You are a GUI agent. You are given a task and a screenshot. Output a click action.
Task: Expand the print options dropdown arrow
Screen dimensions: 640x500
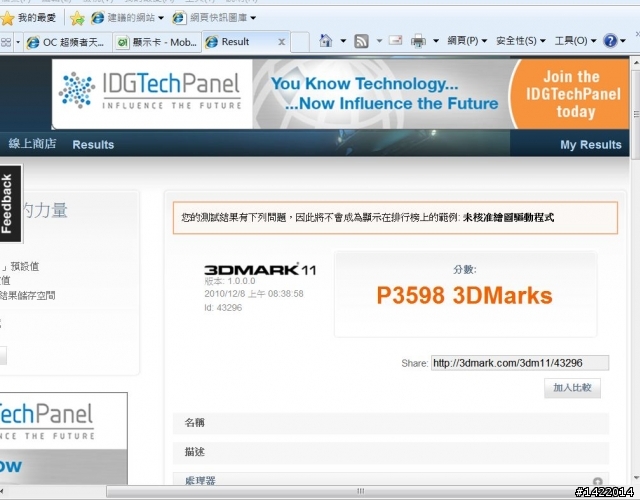(436, 41)
